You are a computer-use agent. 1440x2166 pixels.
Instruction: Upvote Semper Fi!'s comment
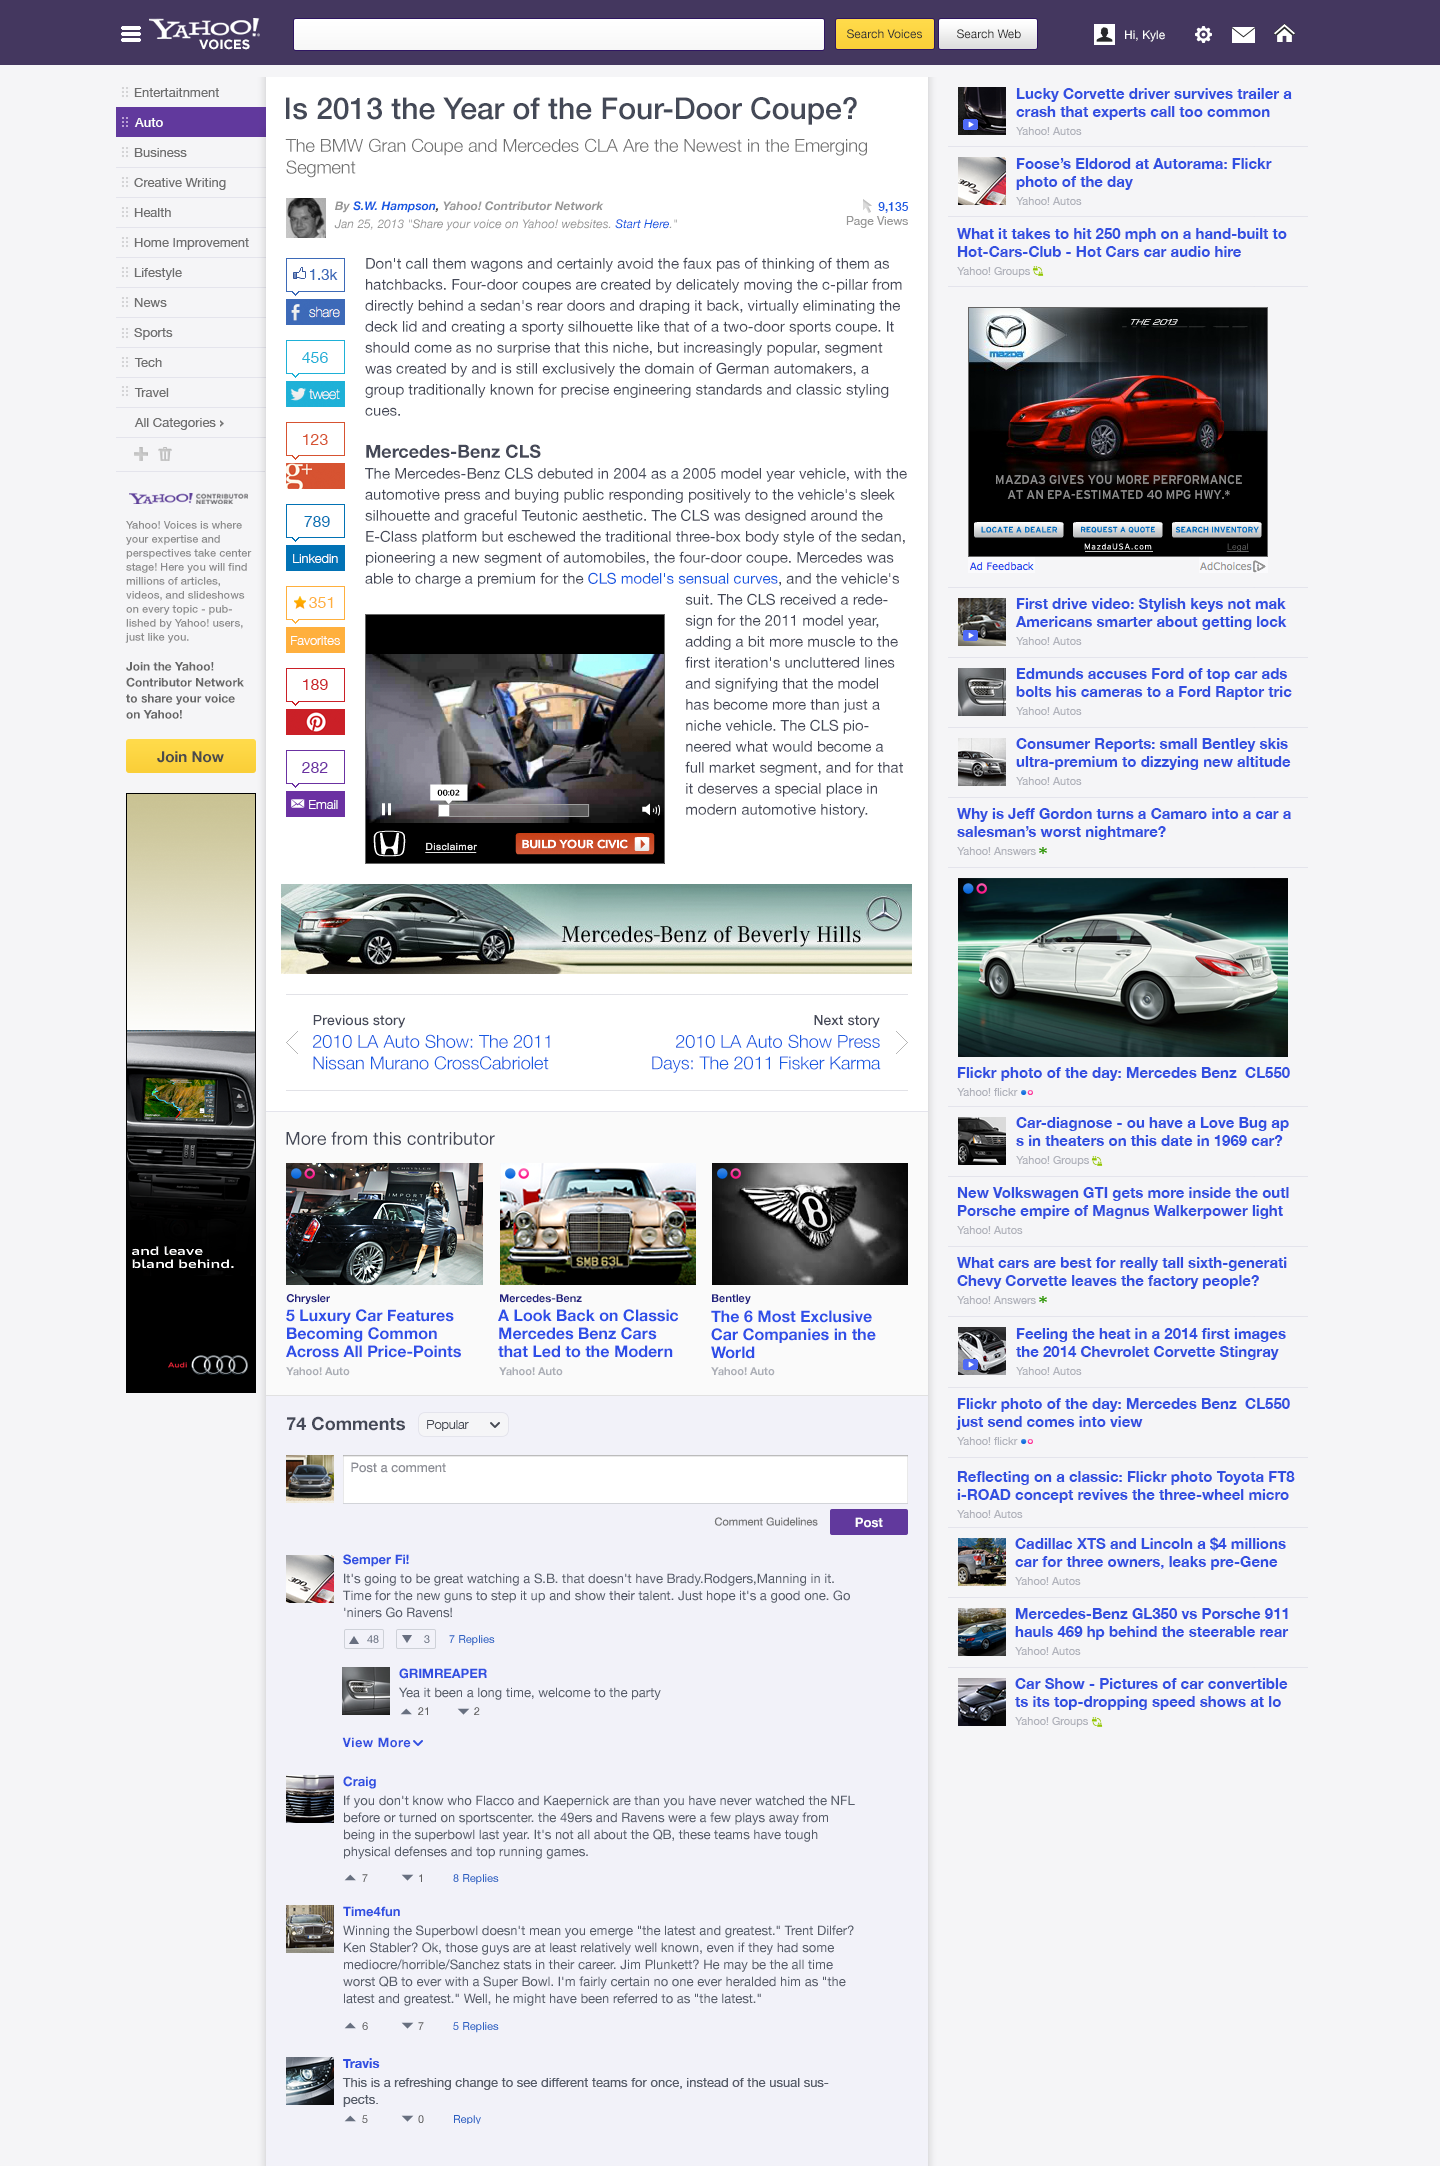[364, 1639]
